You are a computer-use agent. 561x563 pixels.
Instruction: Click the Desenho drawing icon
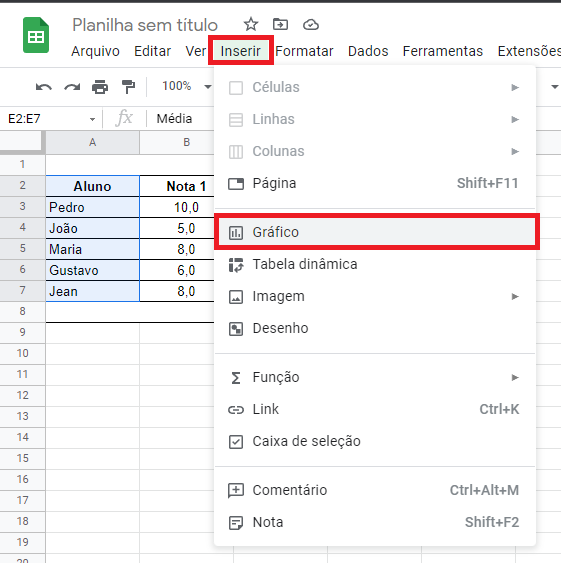pos(236,329)
